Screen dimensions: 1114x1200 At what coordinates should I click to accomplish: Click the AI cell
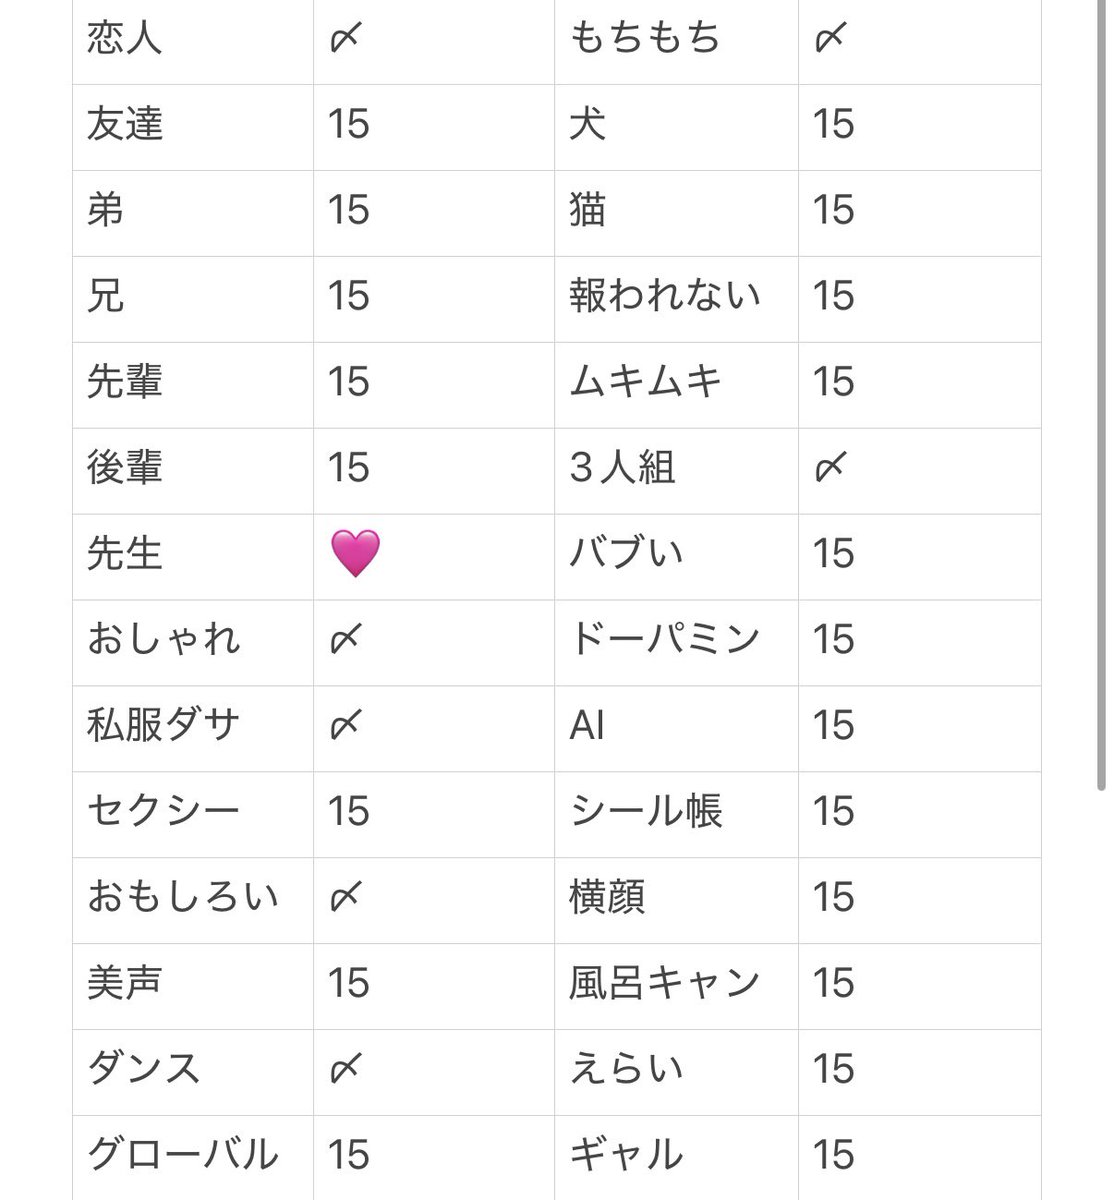coord(676,729)
